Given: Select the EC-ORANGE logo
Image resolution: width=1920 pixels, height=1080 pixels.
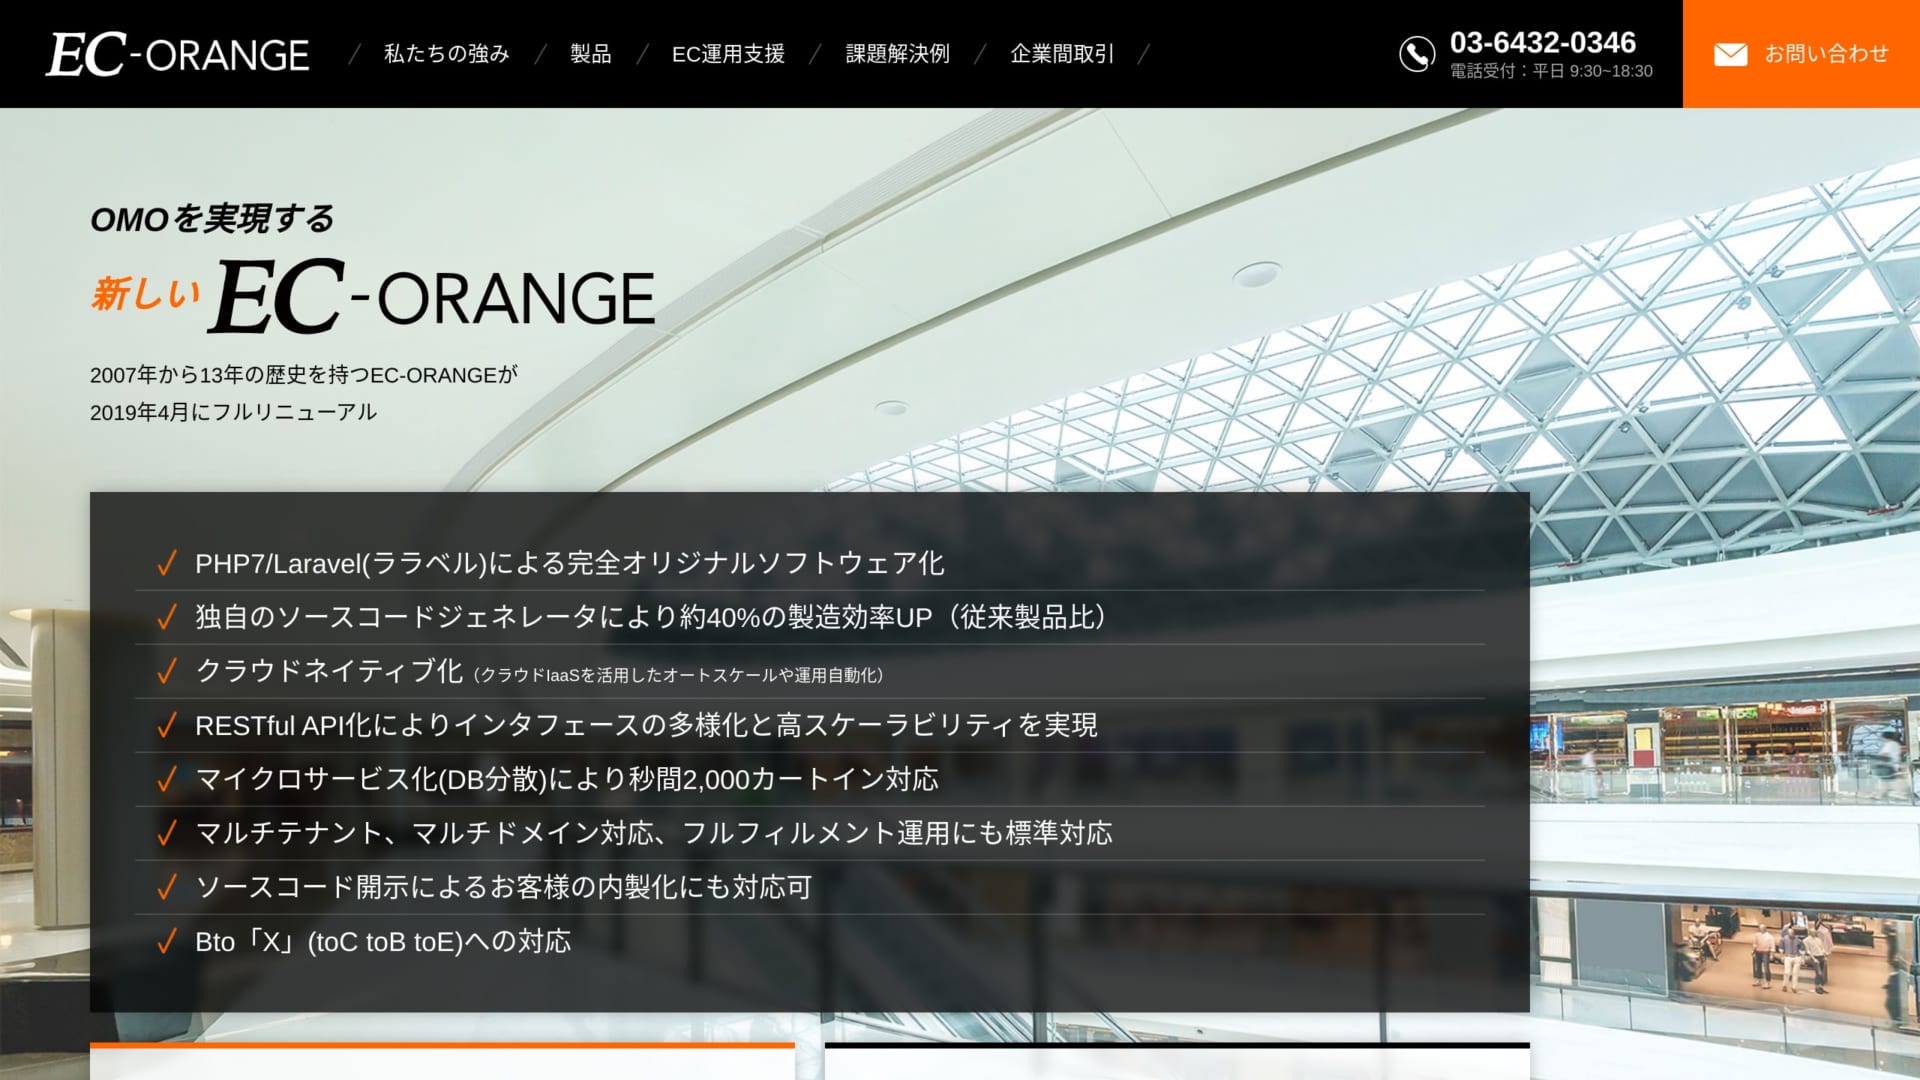Looking at the screenshot, I should coord(178,54).
